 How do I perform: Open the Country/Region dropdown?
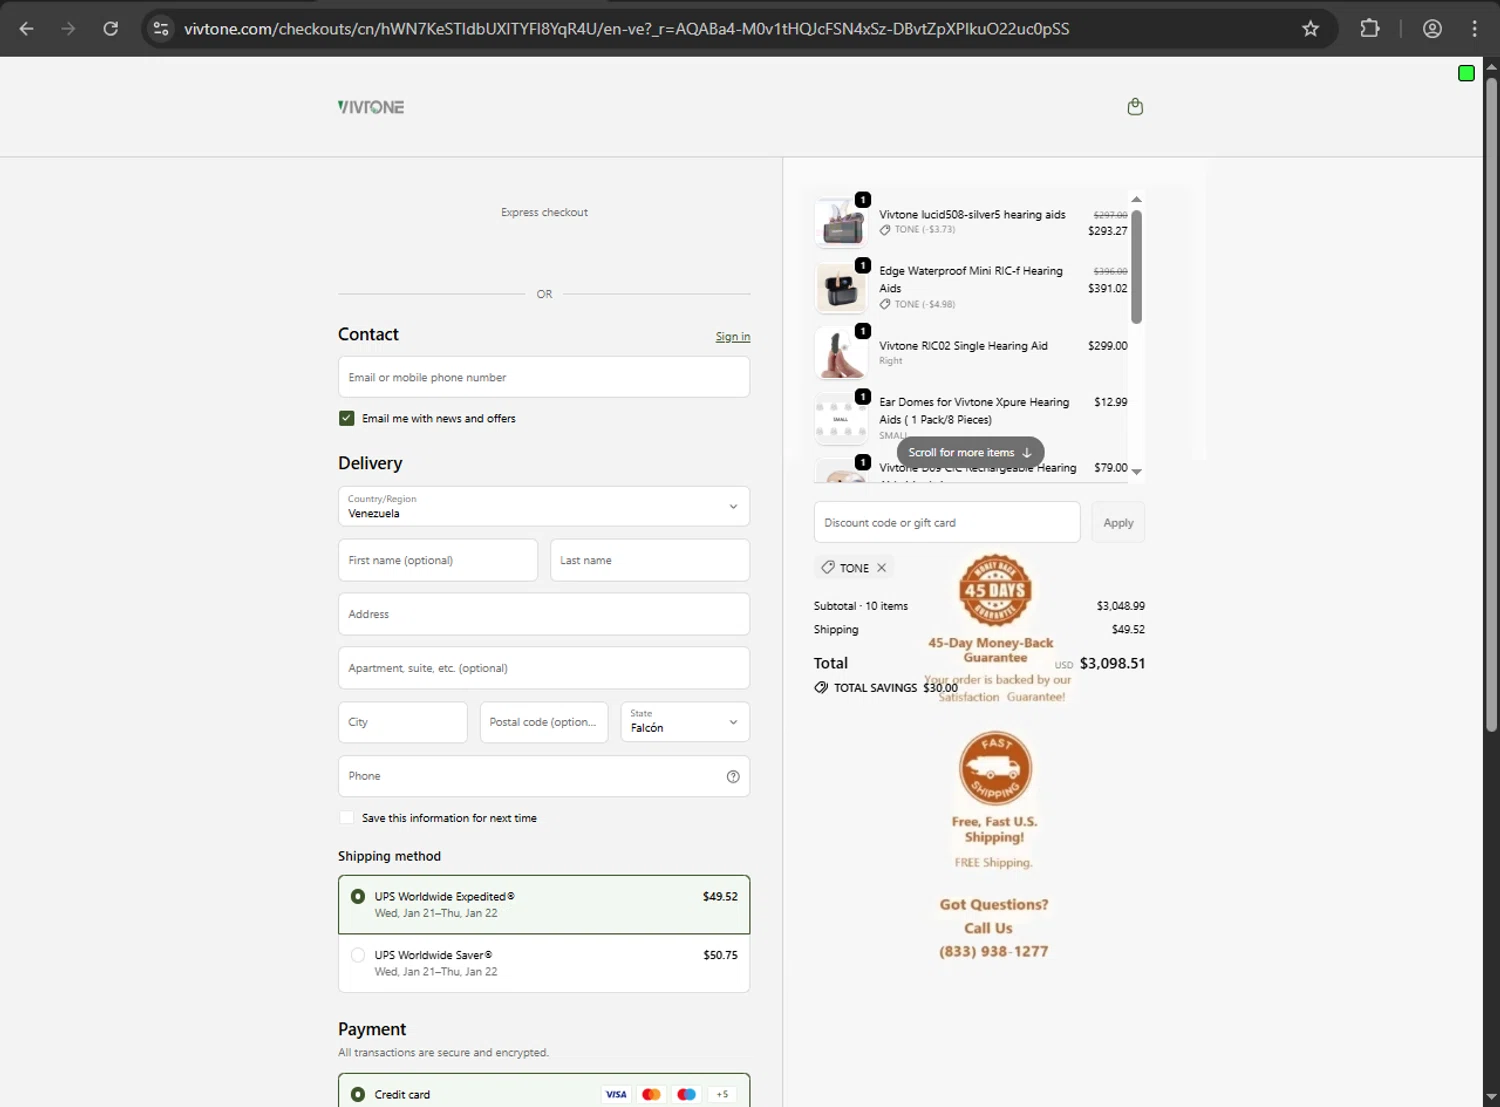544,507
